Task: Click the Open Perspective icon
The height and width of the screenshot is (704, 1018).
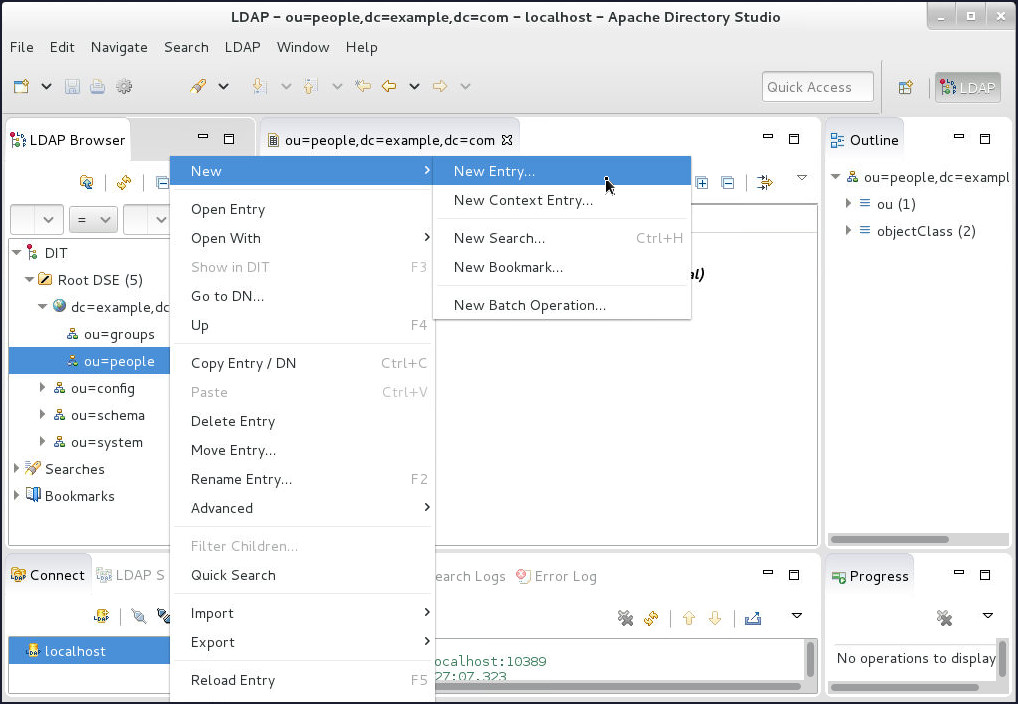Action: 906,87
